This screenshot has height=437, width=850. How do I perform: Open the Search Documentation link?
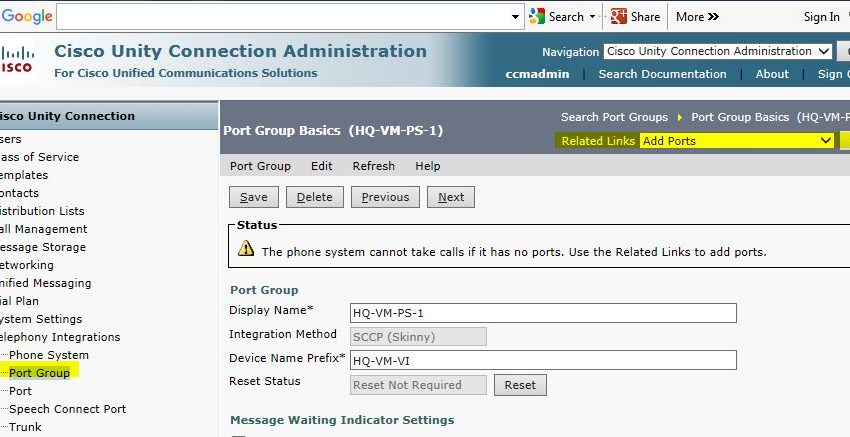[x=662, y=74]
